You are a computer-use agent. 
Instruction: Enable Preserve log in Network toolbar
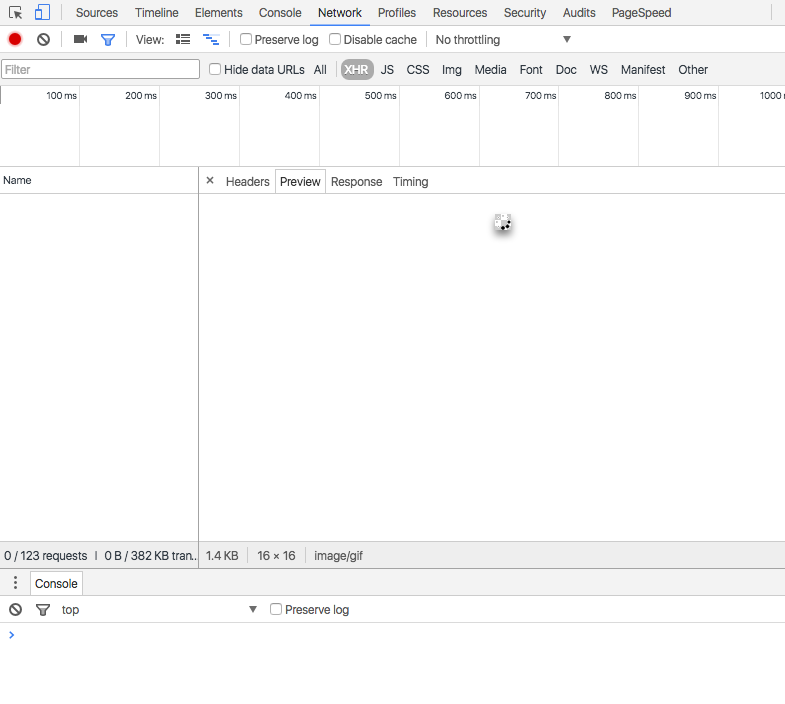coord(246,39)
